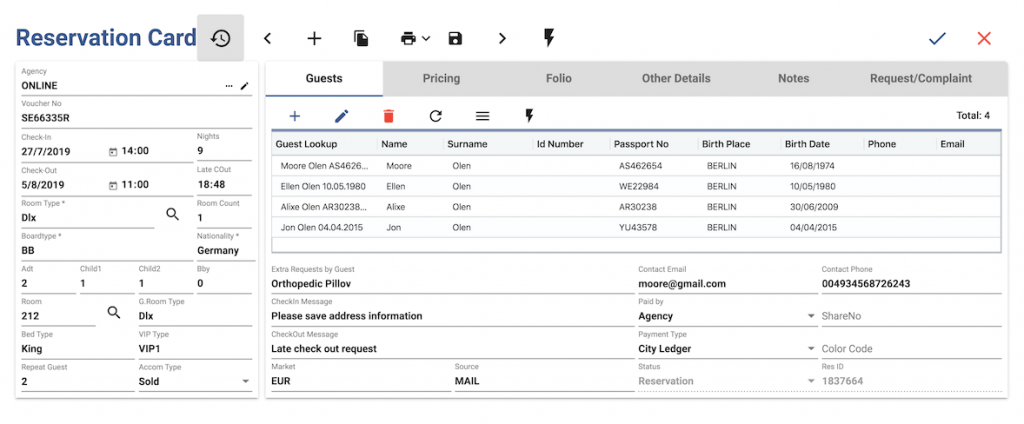Expand the Accom Type Sold dropdown

[246, 382]
